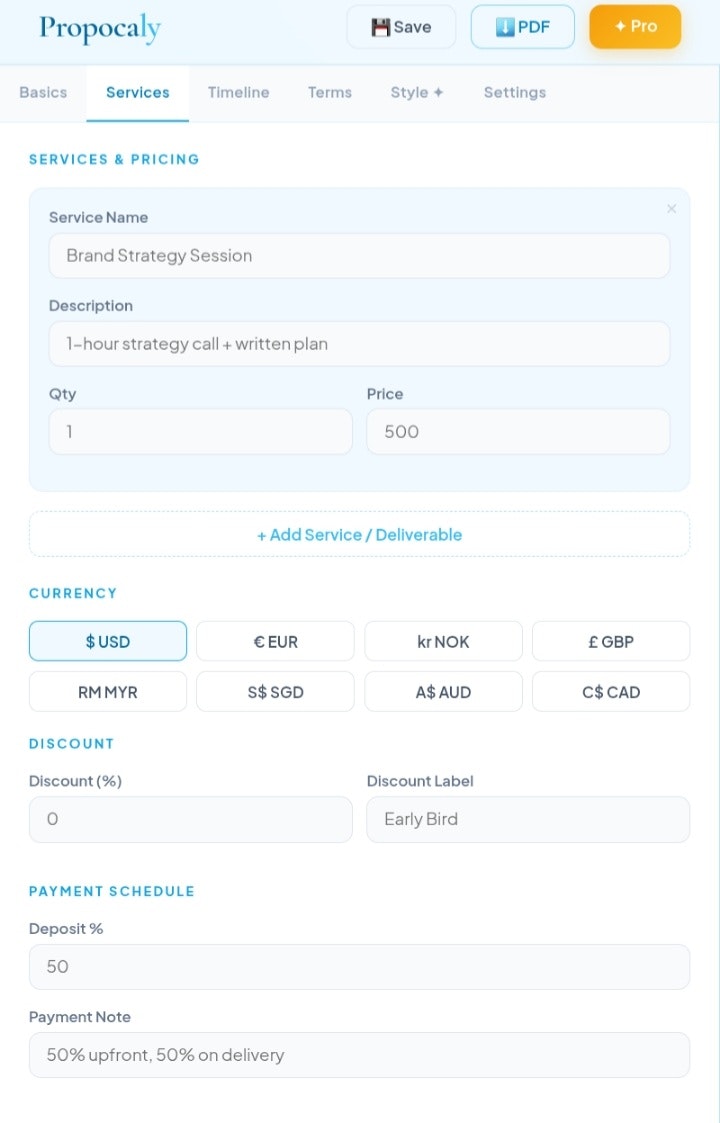Download the proposal as PDF
The width and height of the screenshot is (720, 1123).
[522, 27]
